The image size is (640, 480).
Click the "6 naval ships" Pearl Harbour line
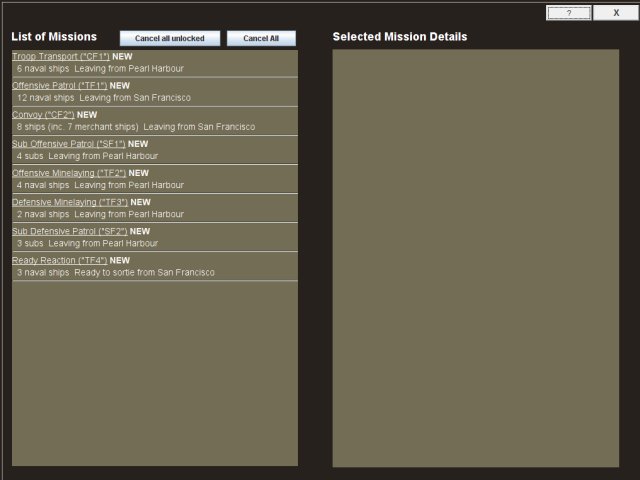point(100,69)
